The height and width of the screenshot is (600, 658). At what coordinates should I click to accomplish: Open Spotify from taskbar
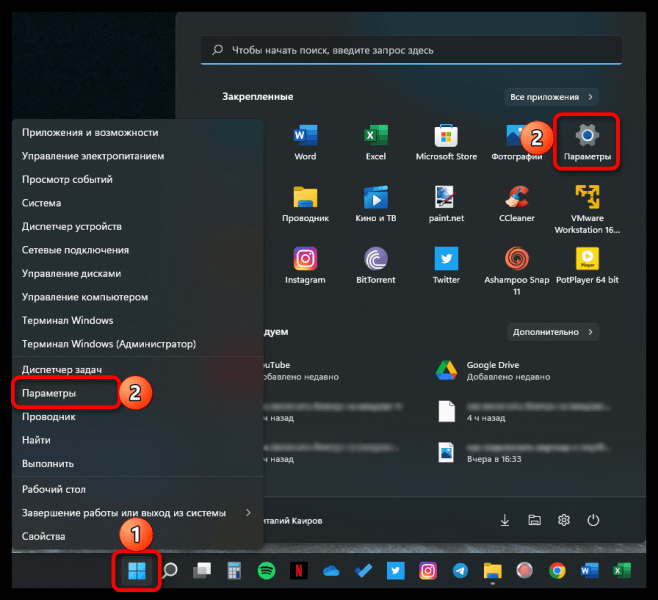point(266,571)
